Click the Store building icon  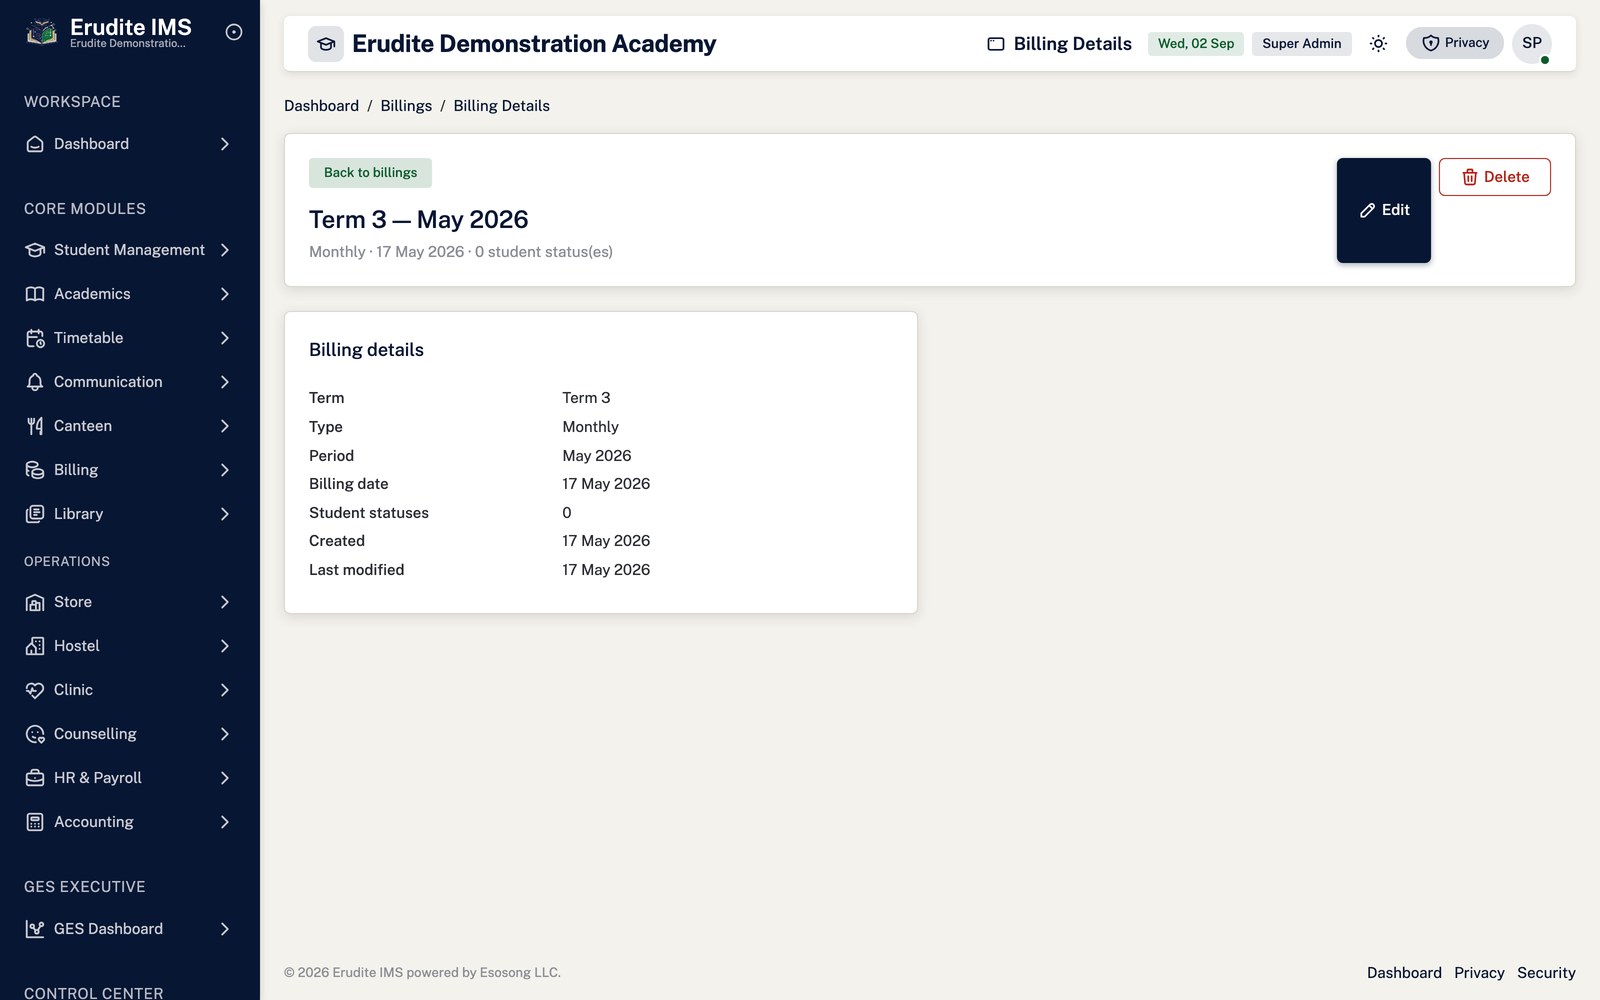click(x=35, y=602)
